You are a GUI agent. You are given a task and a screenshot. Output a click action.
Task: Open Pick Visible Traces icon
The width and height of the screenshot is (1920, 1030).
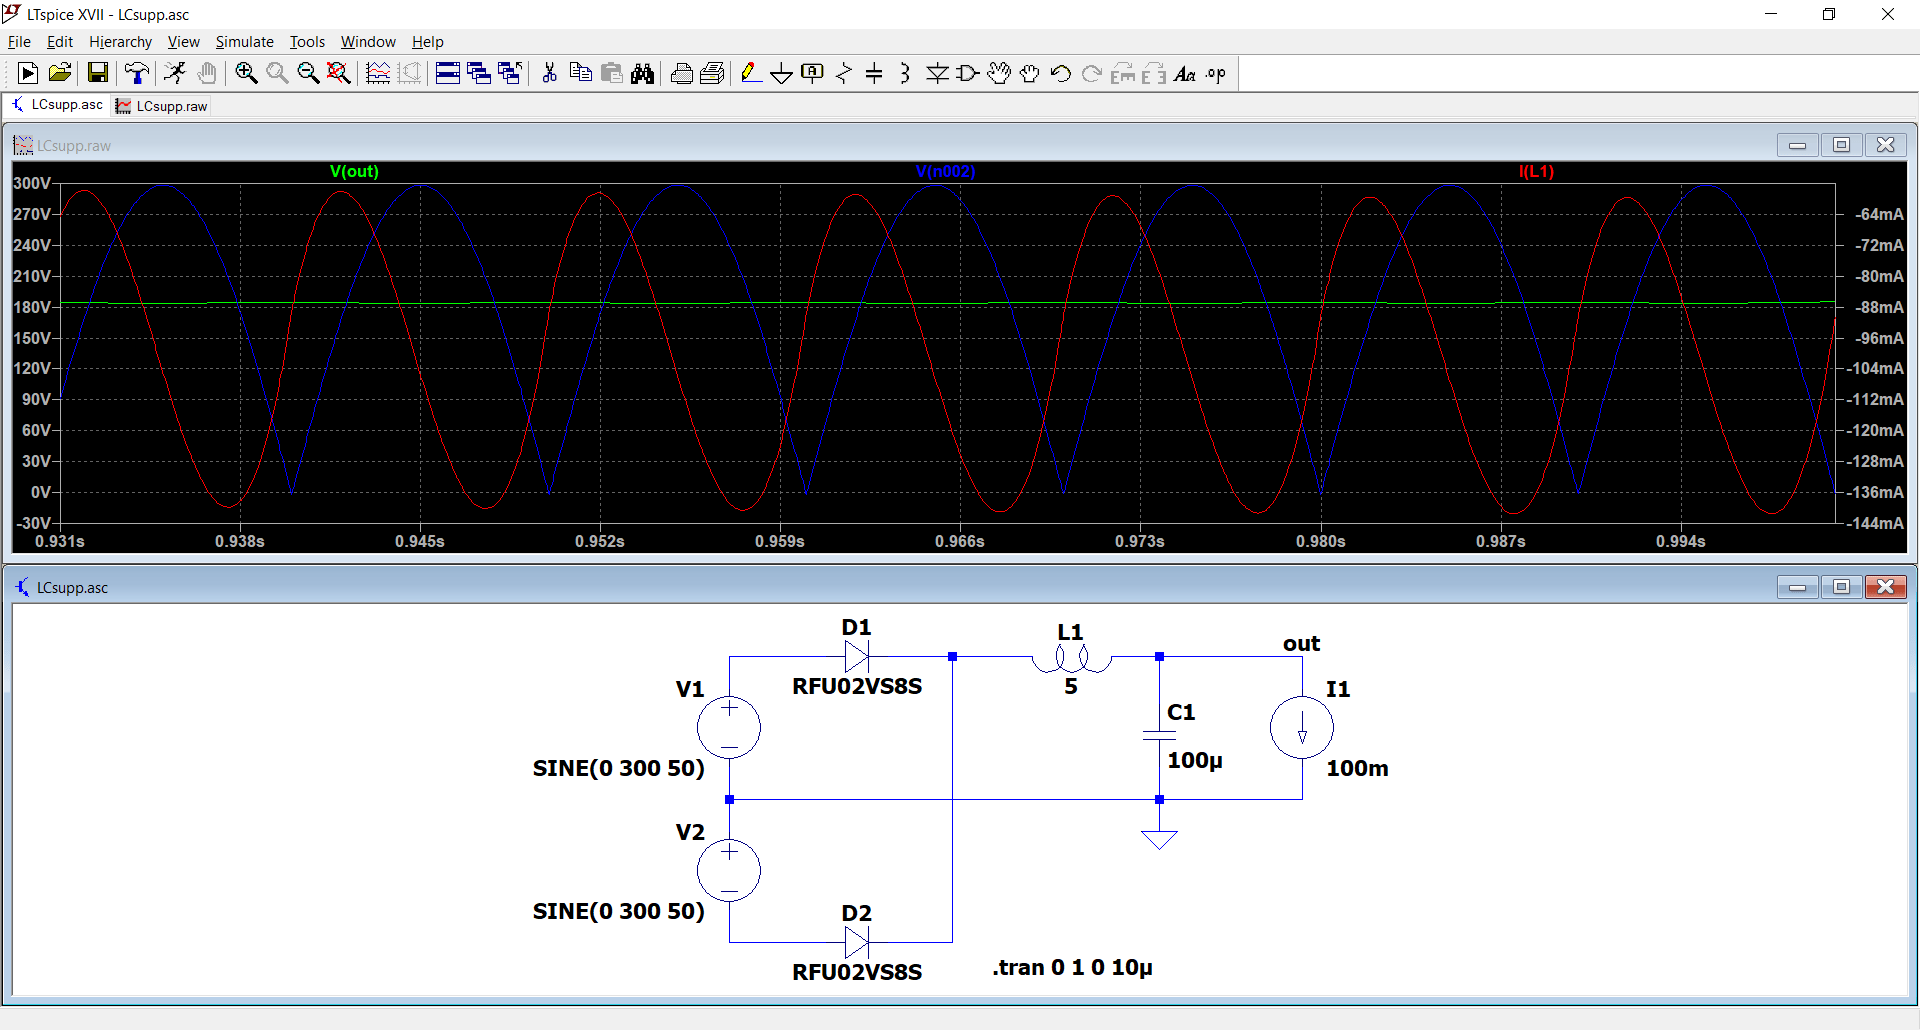378,73
